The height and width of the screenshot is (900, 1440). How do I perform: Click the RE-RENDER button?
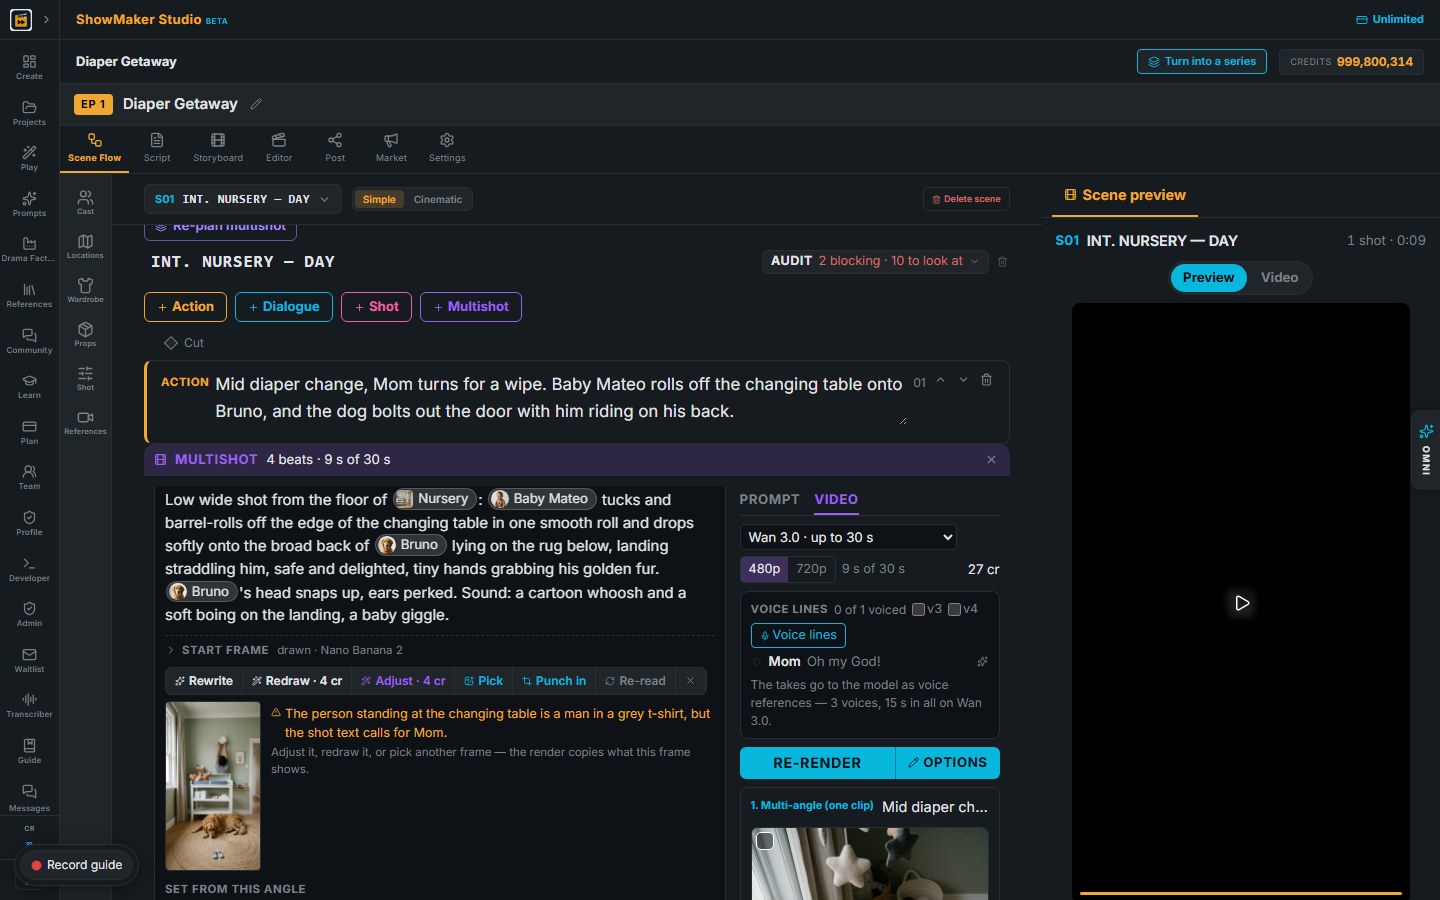coord(817,762)
